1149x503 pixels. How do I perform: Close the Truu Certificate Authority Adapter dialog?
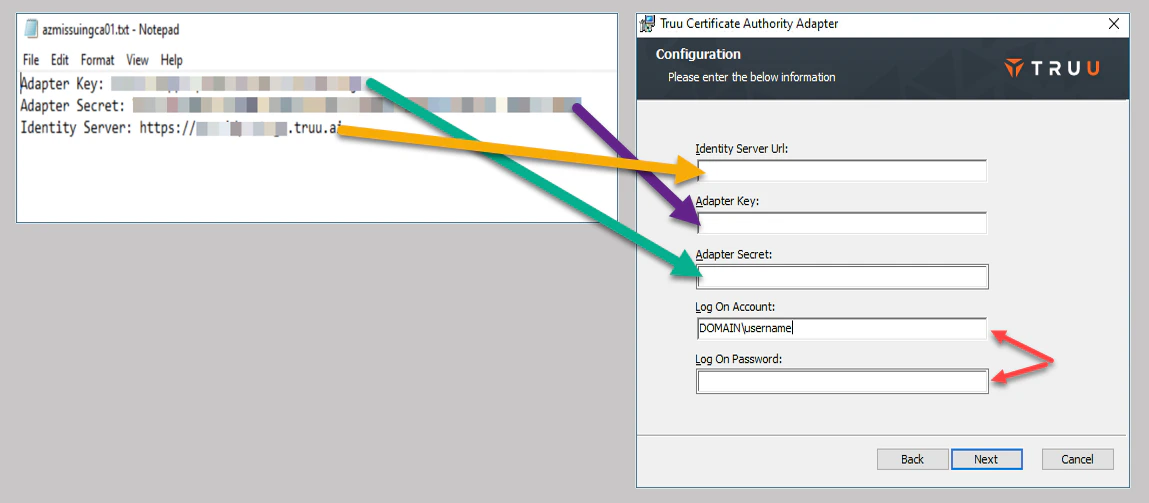click(1114, 23)
